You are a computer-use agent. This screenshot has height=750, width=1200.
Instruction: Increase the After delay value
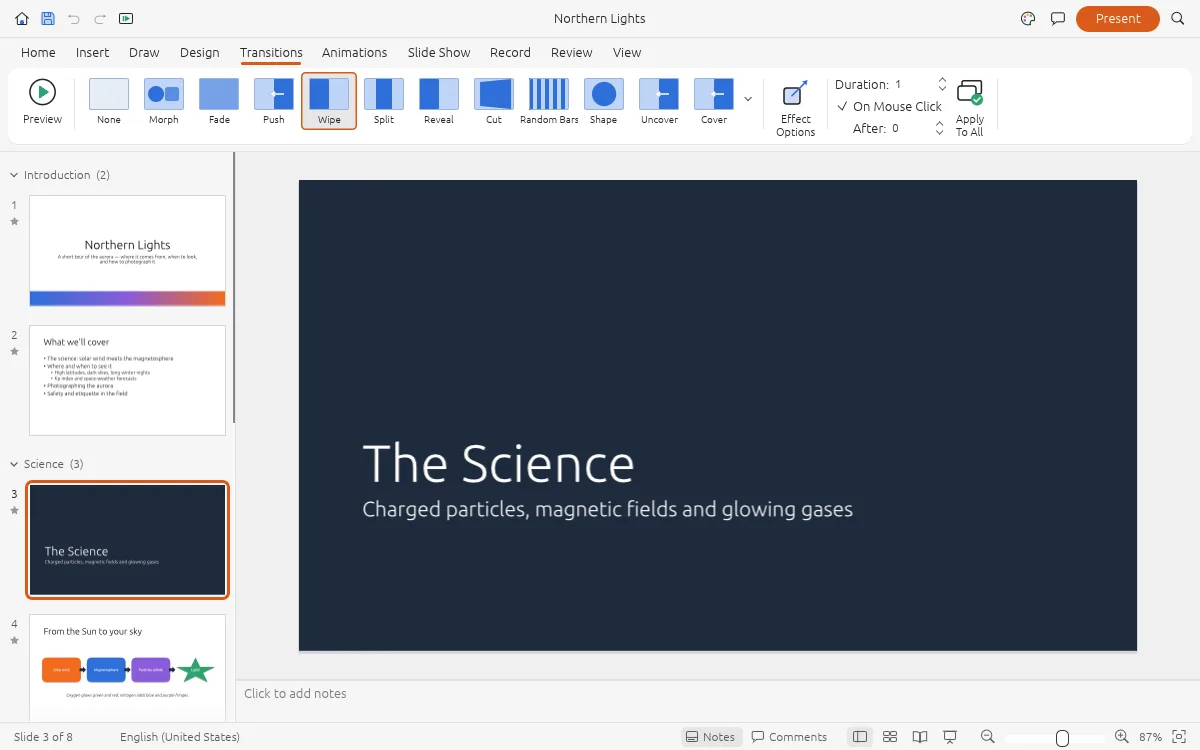point(939,123)
